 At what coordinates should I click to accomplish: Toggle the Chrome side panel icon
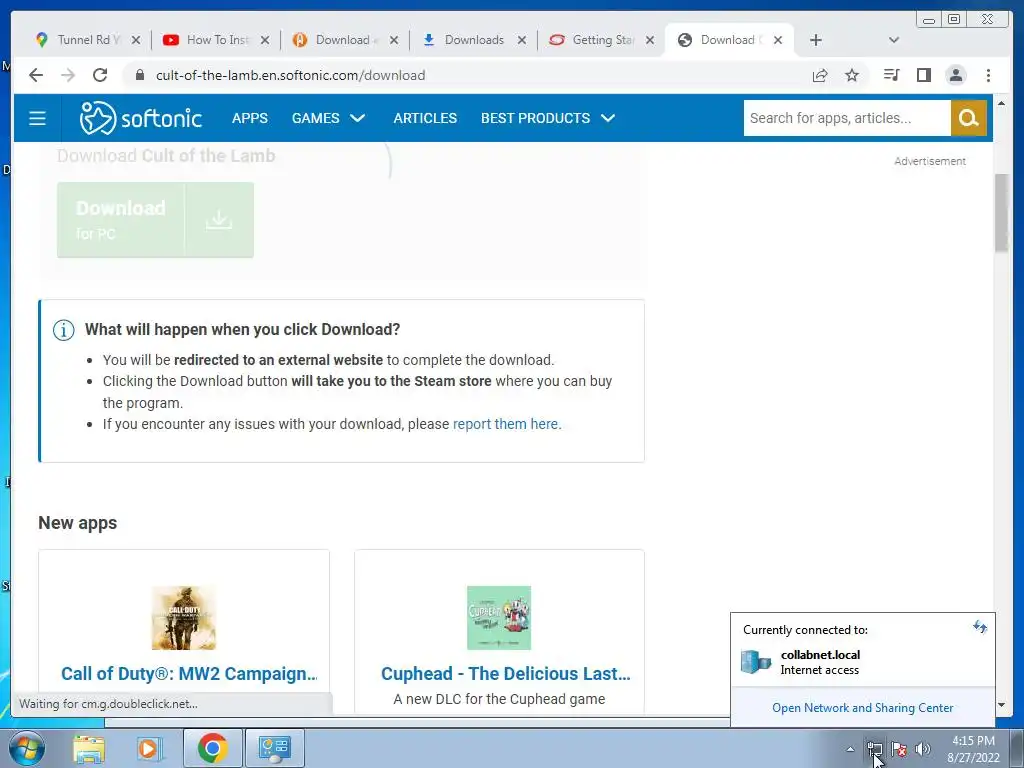pyautogui.click(x=923, y=75)
